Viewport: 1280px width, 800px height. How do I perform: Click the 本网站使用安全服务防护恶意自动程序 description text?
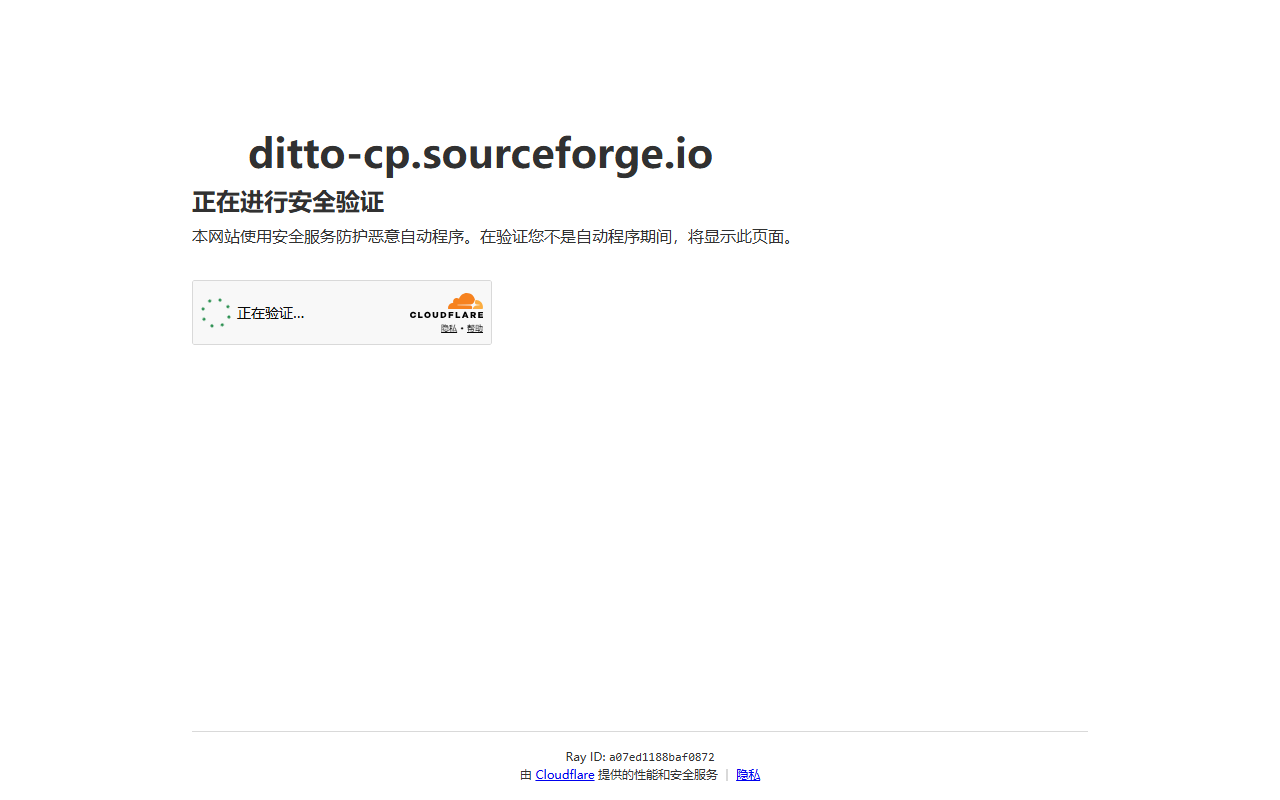tap(494, 237)
